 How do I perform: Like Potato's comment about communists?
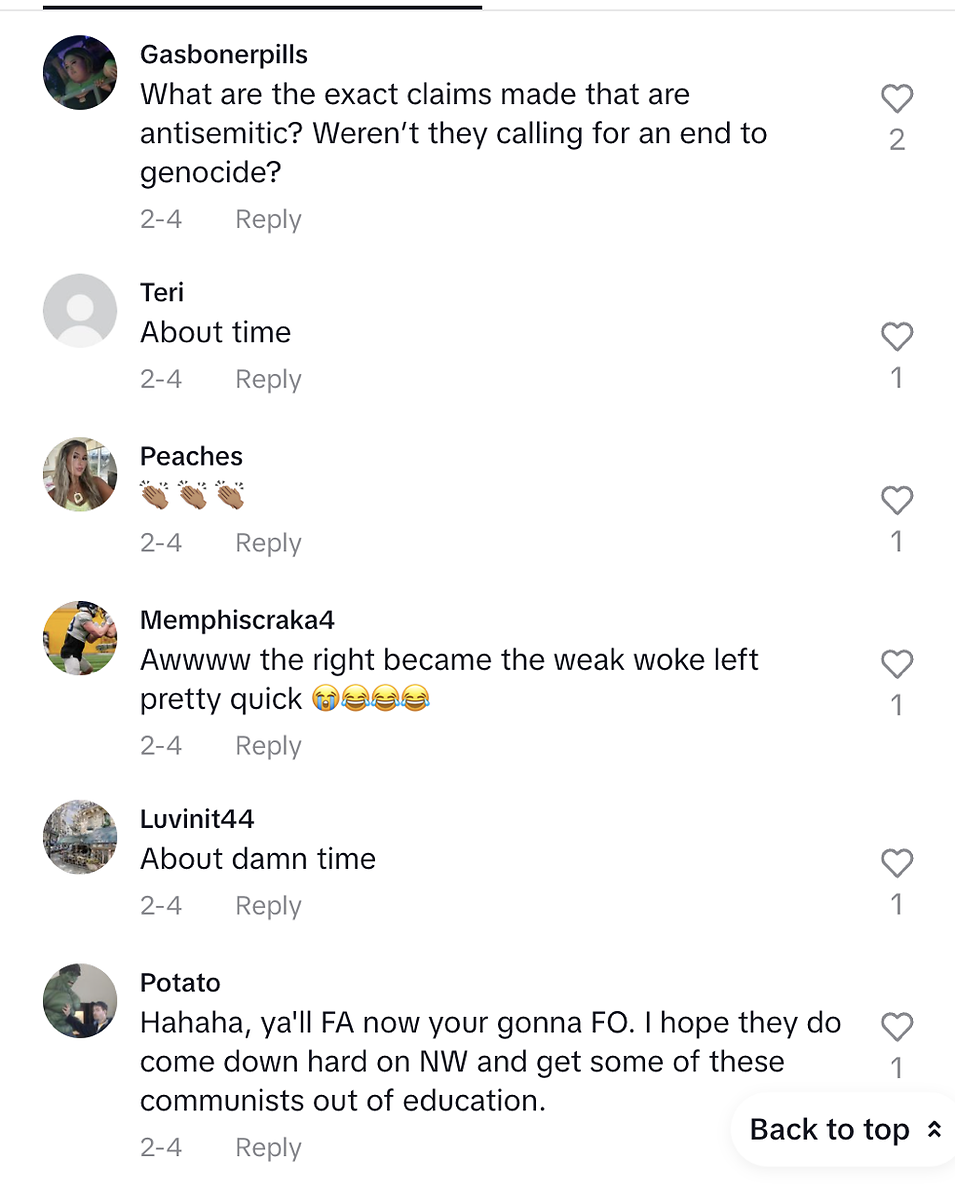897,1027
